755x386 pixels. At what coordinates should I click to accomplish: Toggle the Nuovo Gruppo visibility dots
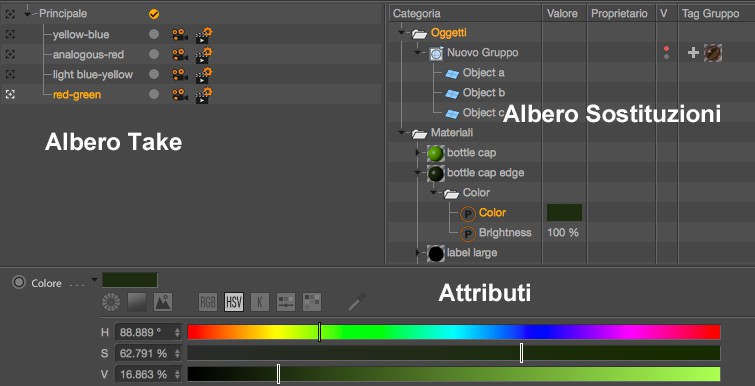point(666,52)
